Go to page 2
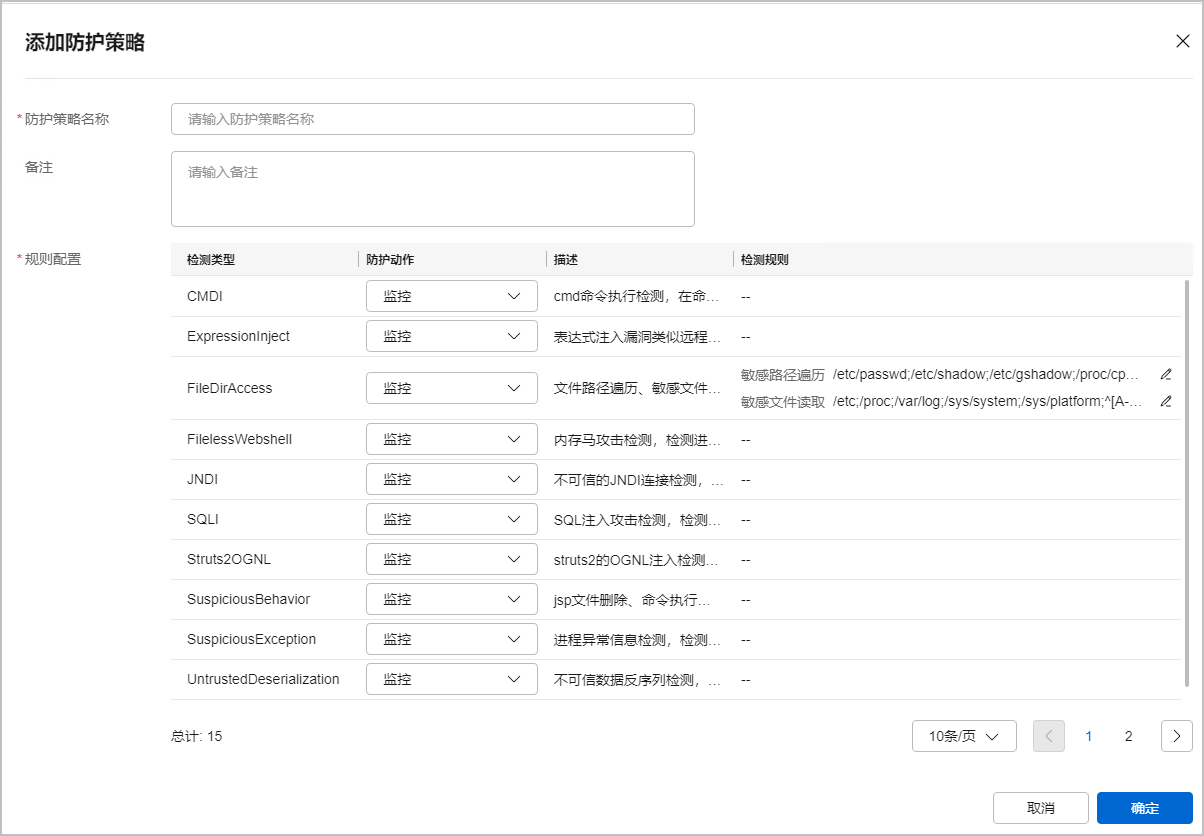The width and height of the screenshot is (1204, 836). coord(1129,736)
